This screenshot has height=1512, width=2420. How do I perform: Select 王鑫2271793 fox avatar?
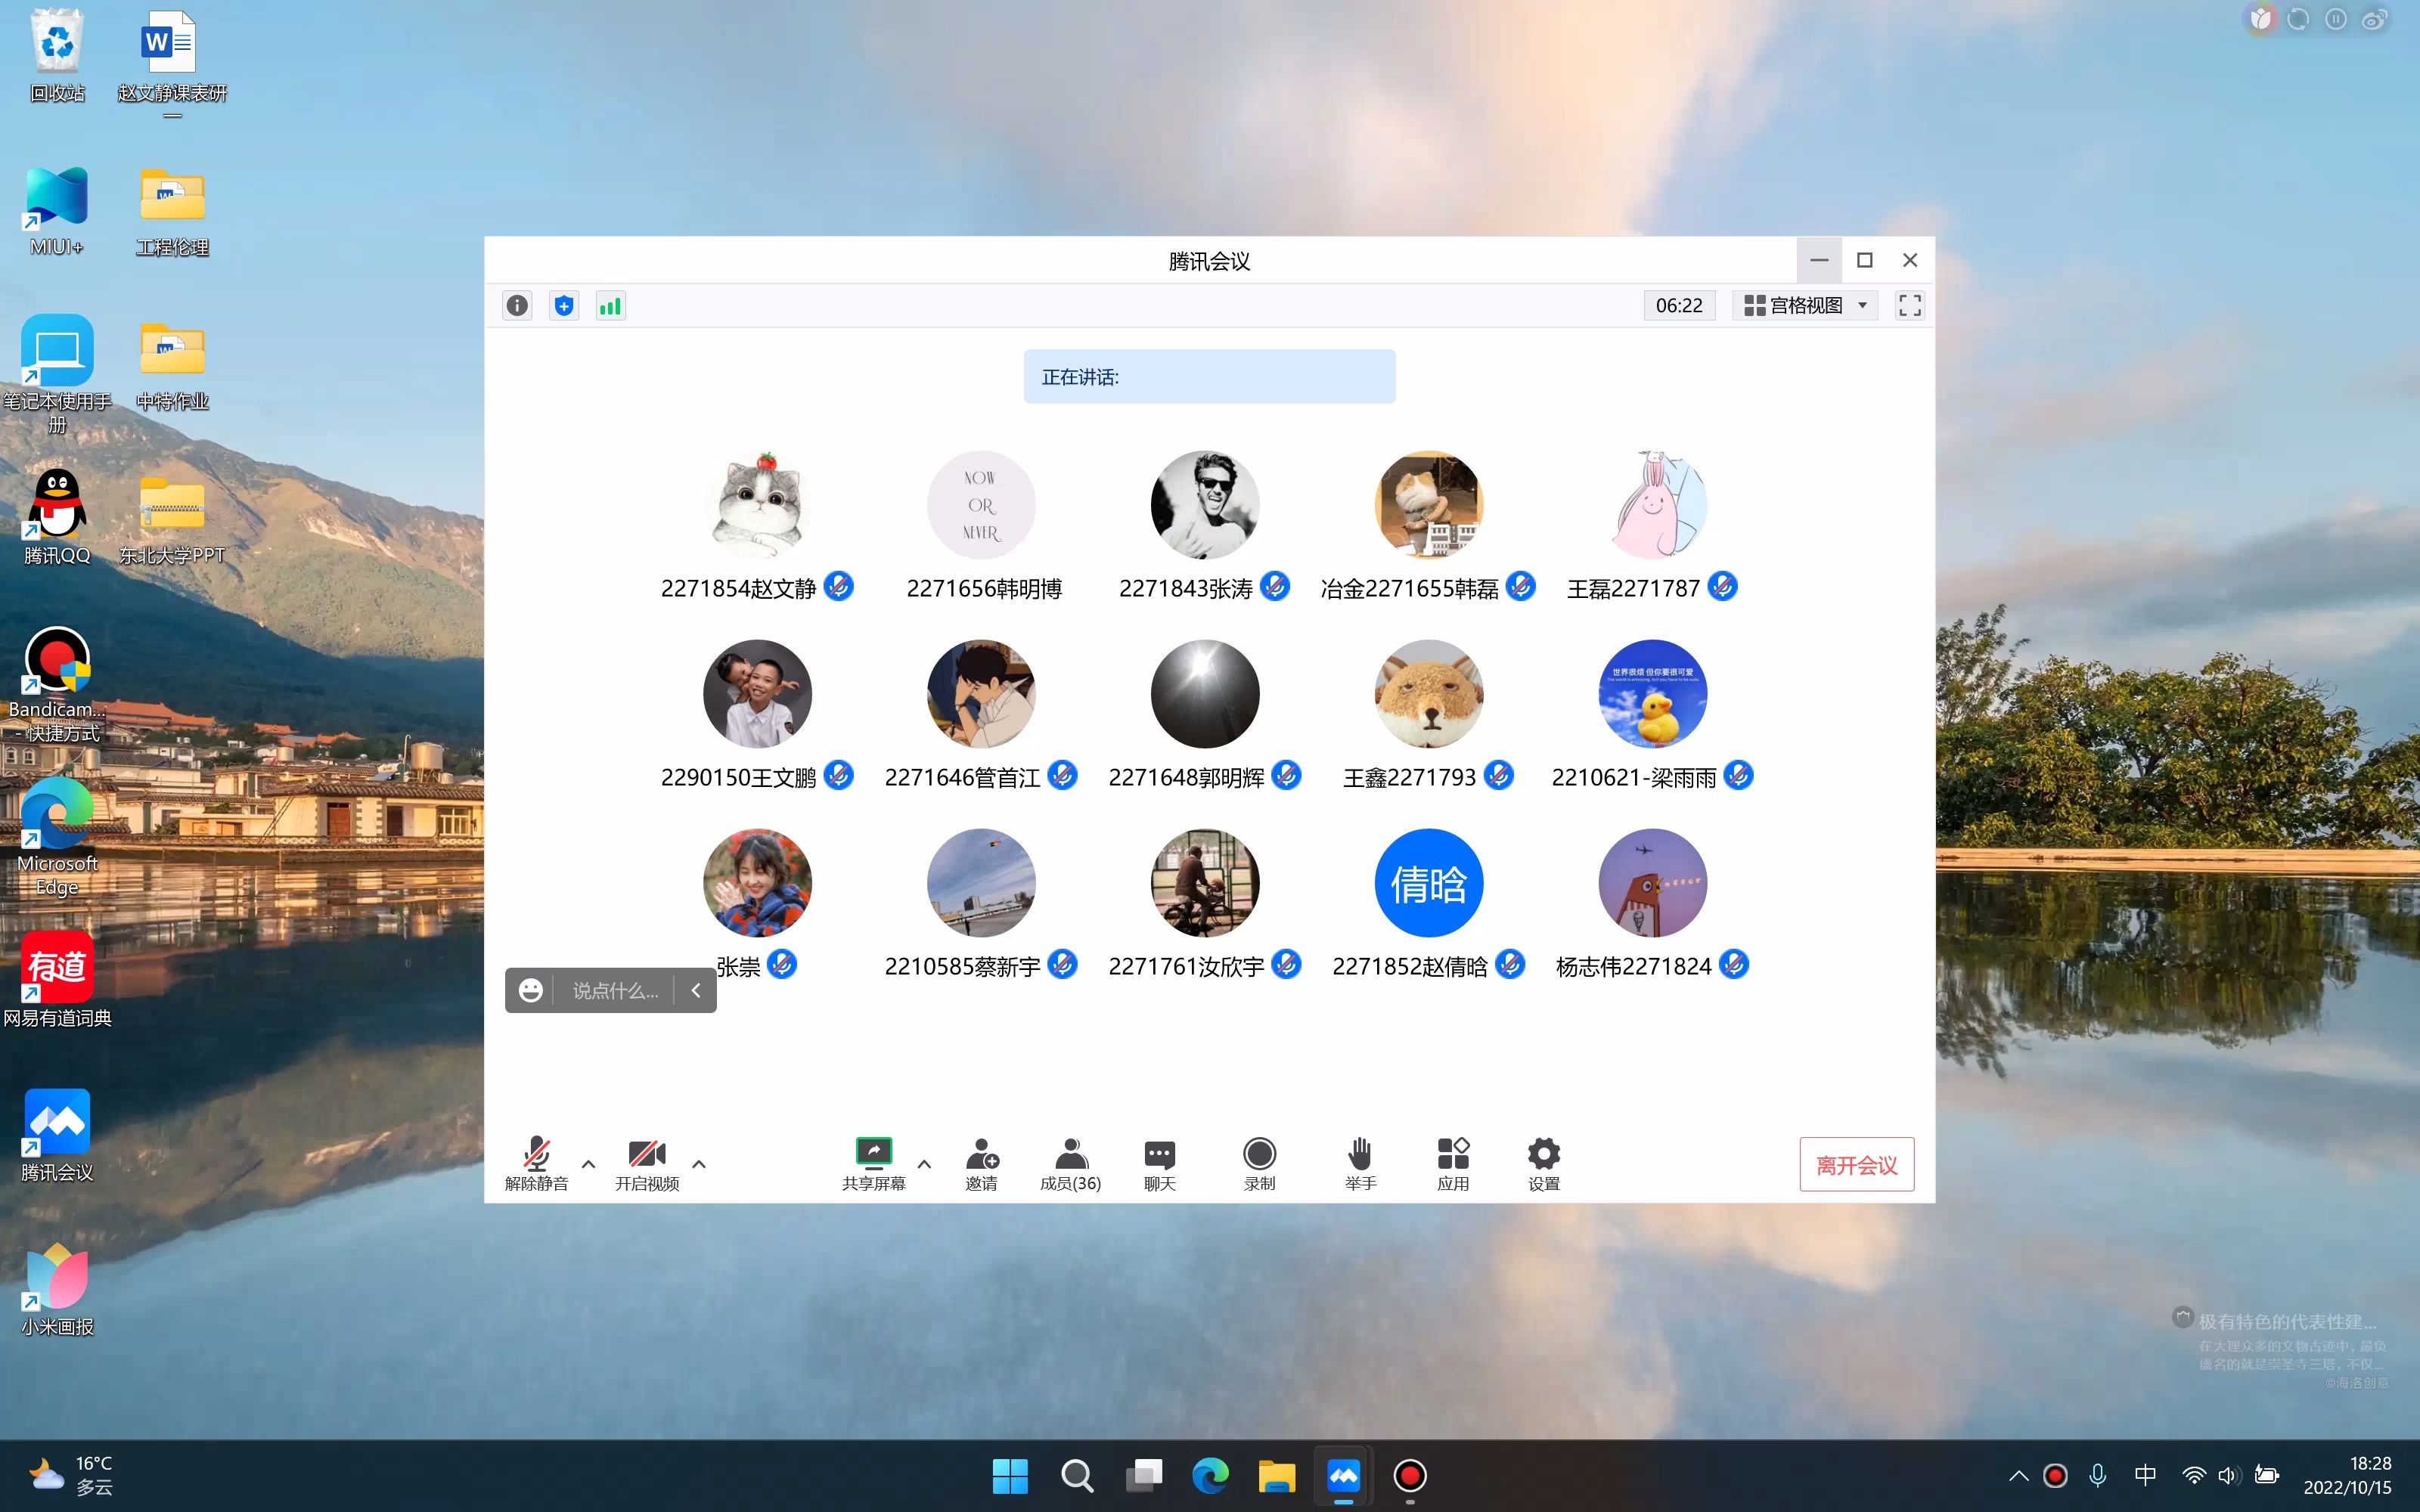pos(1429,694)
